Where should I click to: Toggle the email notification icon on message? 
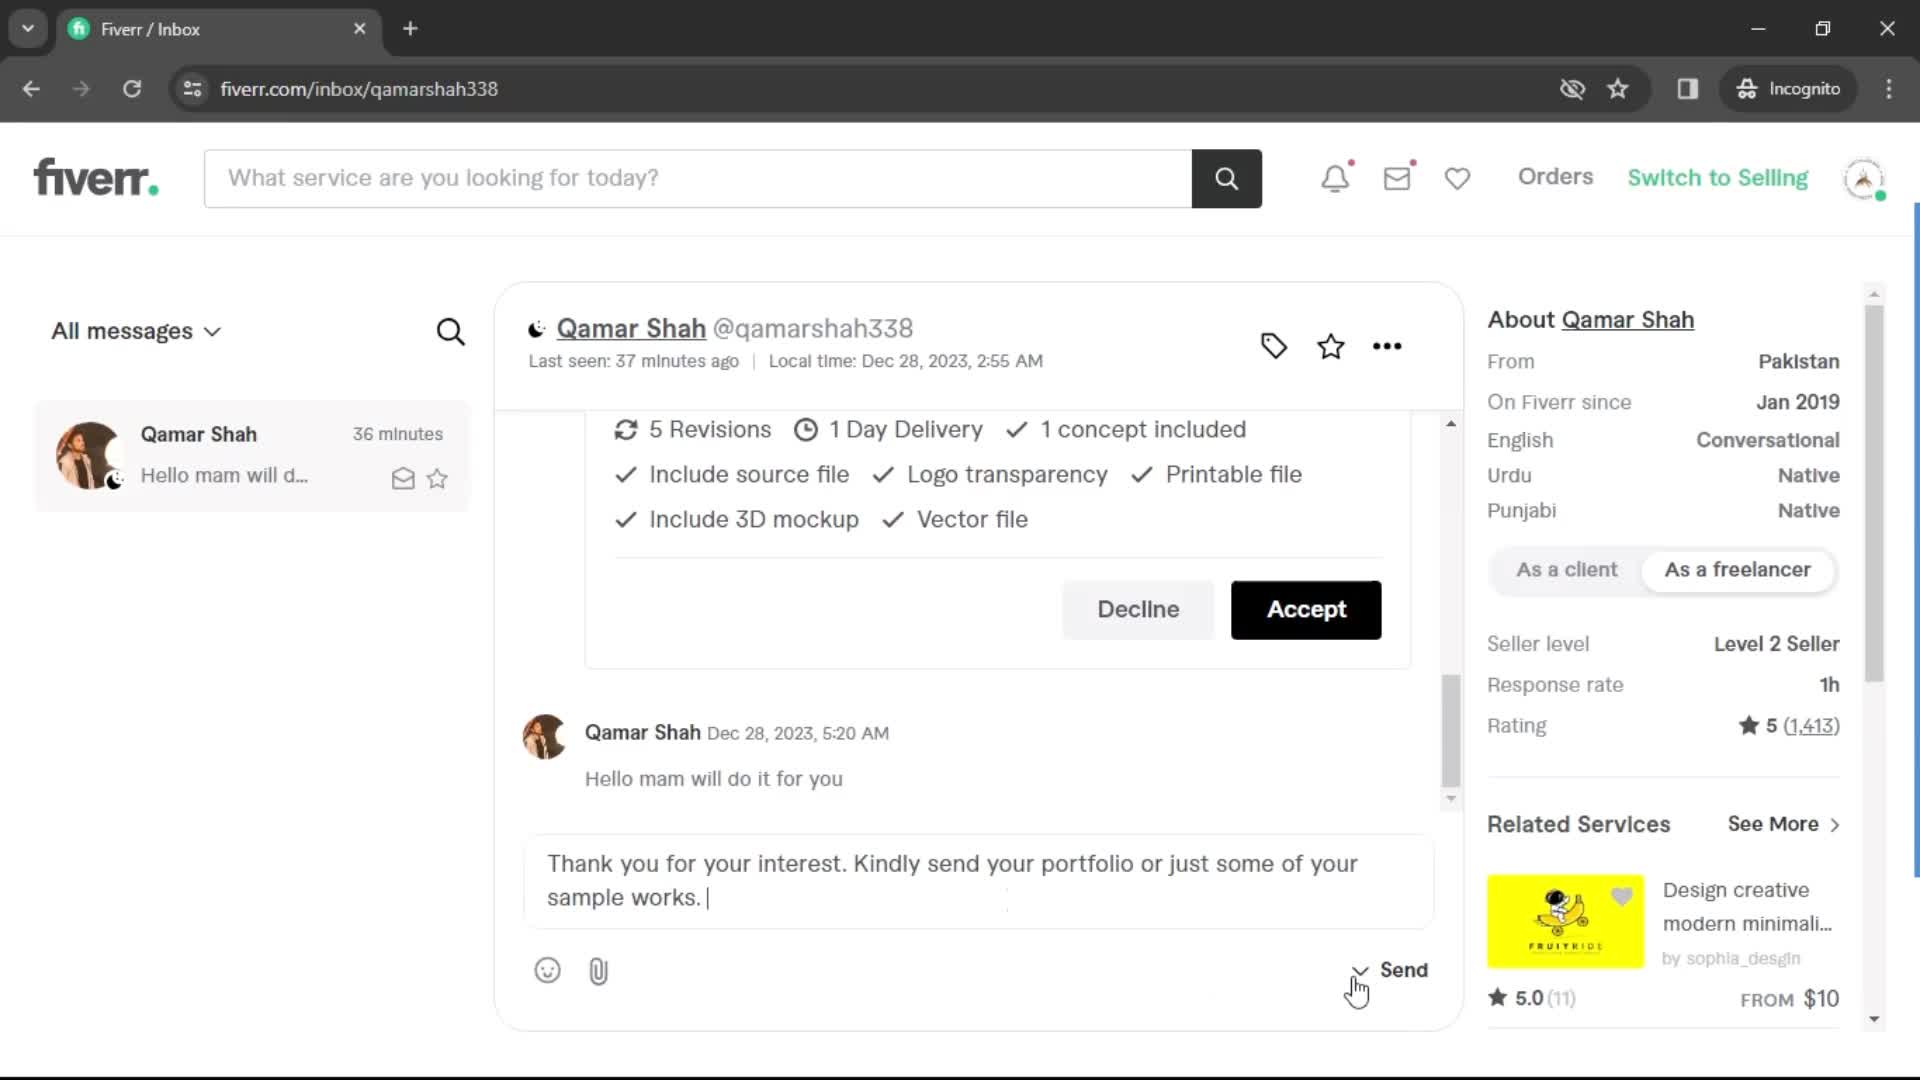click(x=402, y=477)
